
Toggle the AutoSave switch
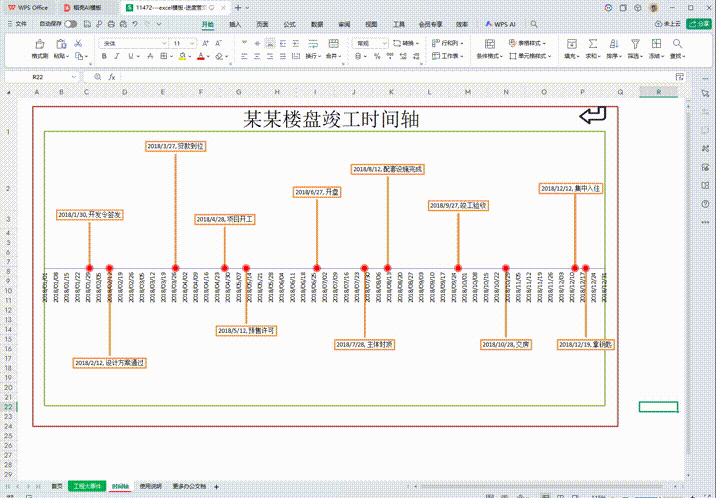(70, 24)
